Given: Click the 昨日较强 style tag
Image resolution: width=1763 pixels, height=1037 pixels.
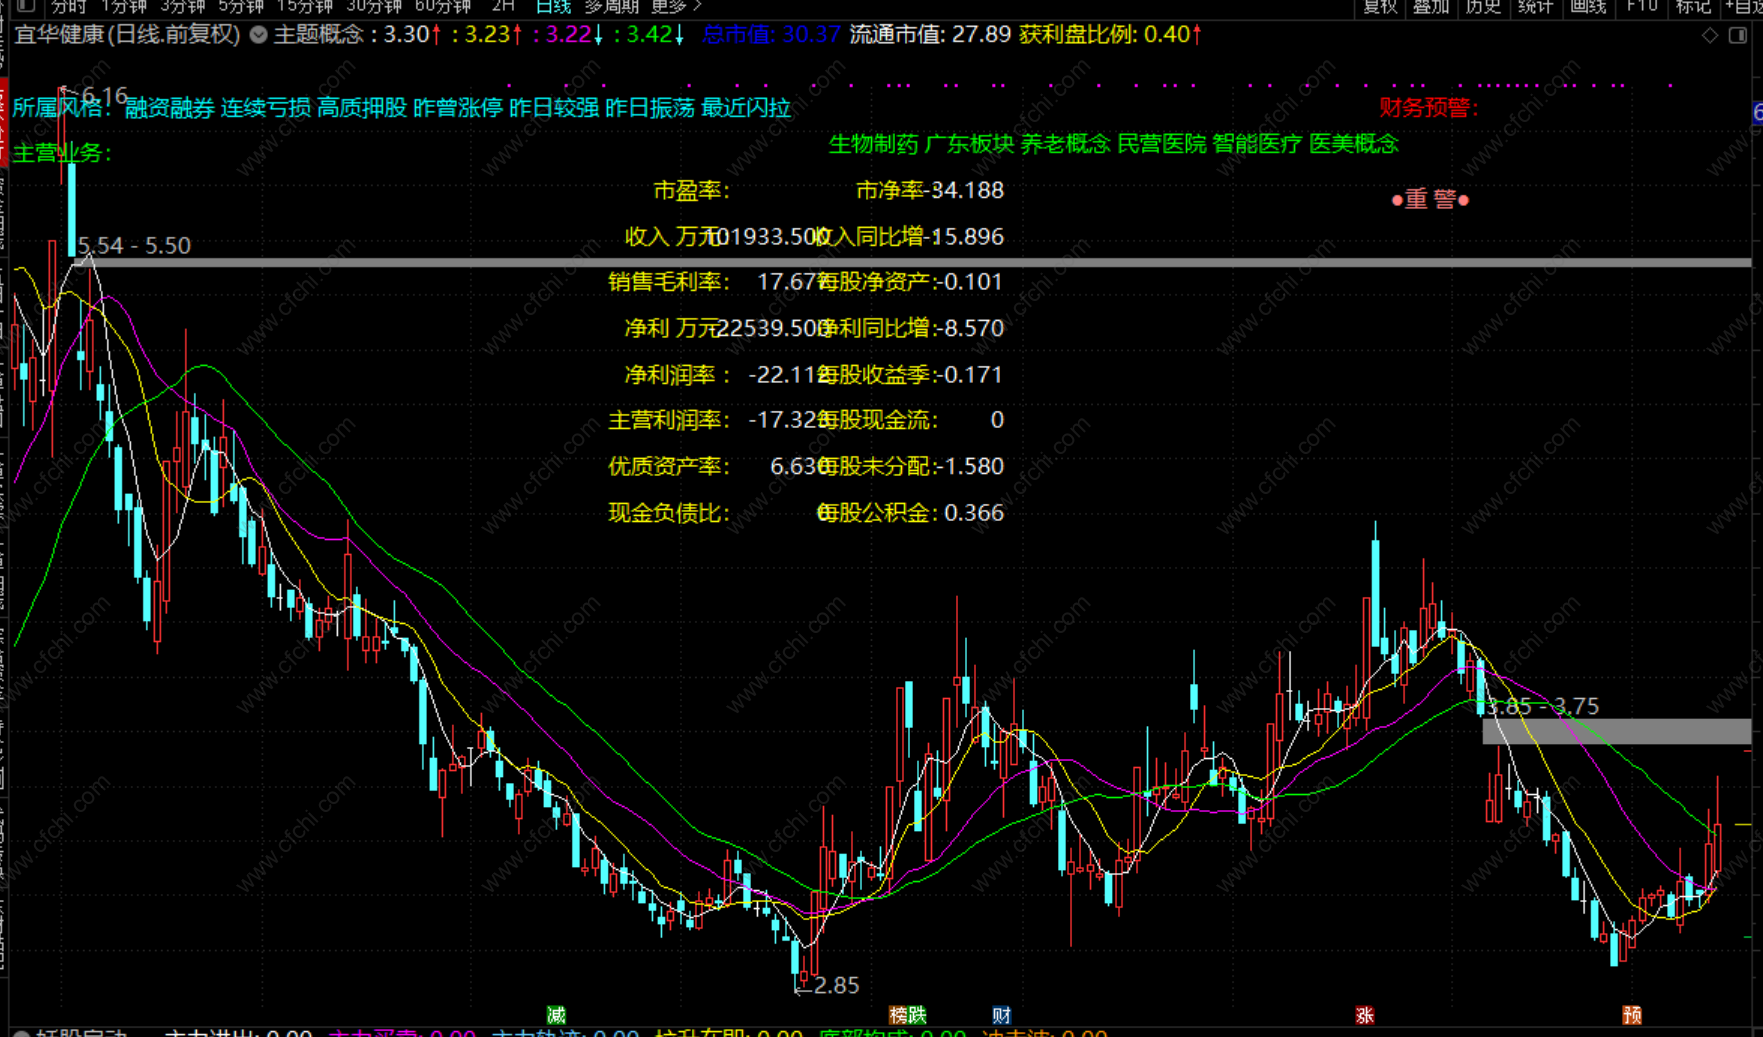Looking at the screenshot, I should click(x=553, y=108).
